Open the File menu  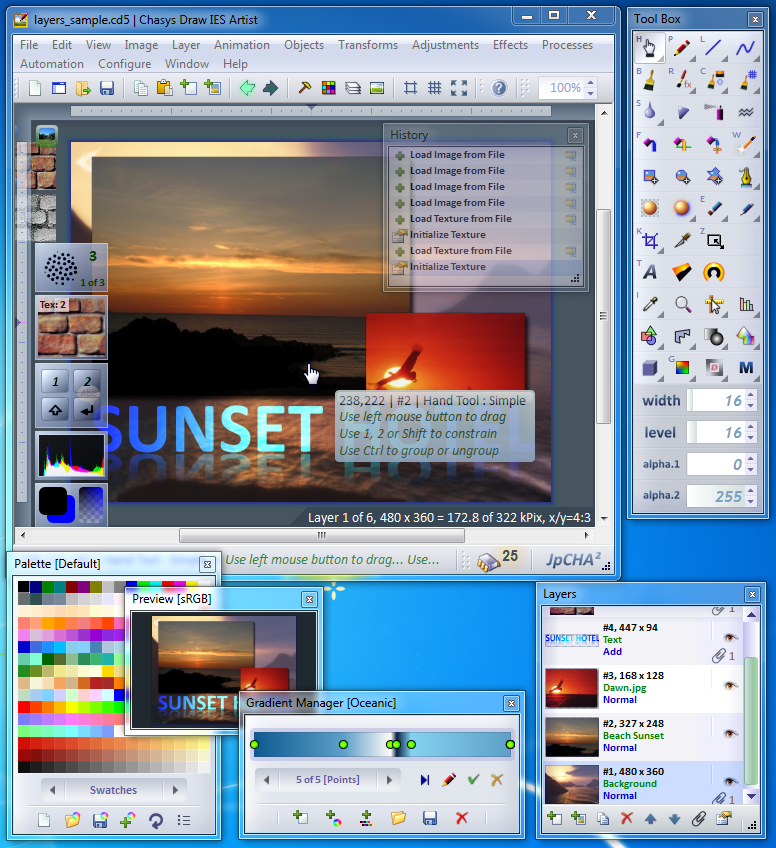tap(29, 45)
